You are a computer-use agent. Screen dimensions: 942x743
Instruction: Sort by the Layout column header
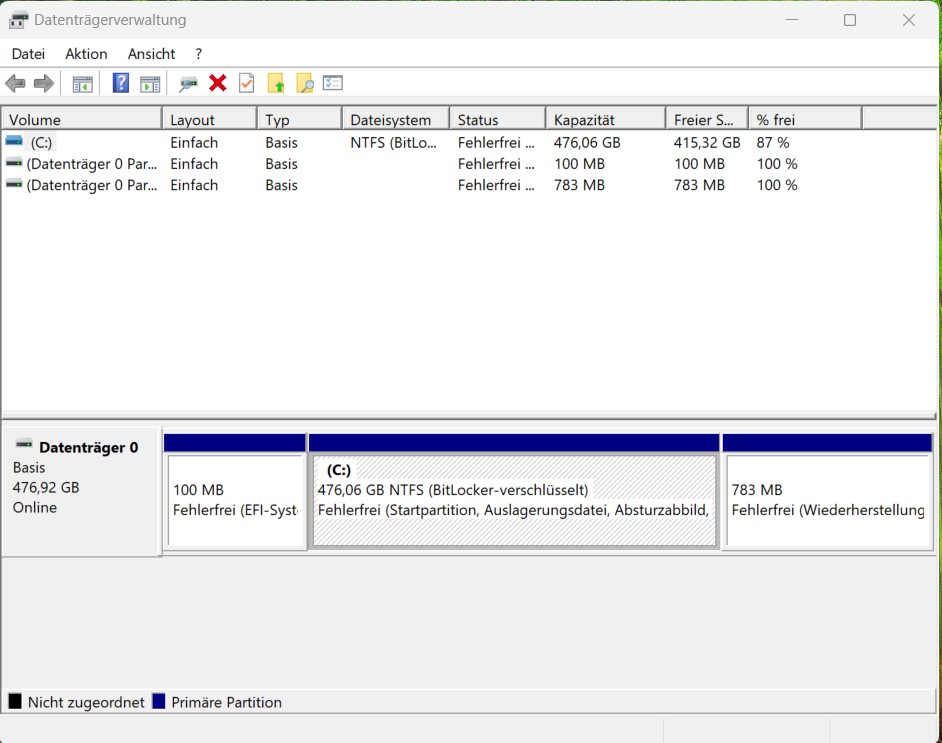pyautogui.click(x=210, y=120)
